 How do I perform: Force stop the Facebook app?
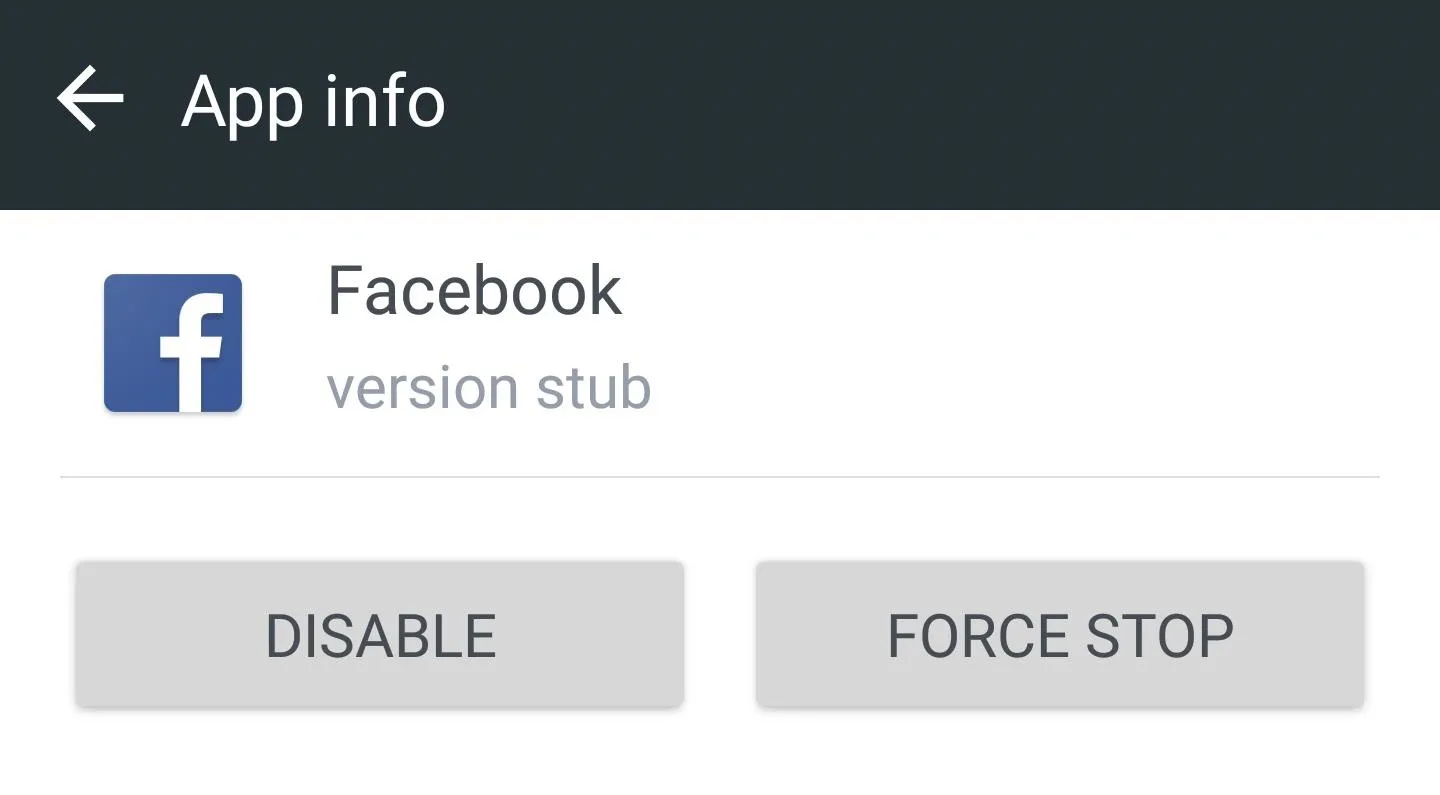tap(1060, 635)
